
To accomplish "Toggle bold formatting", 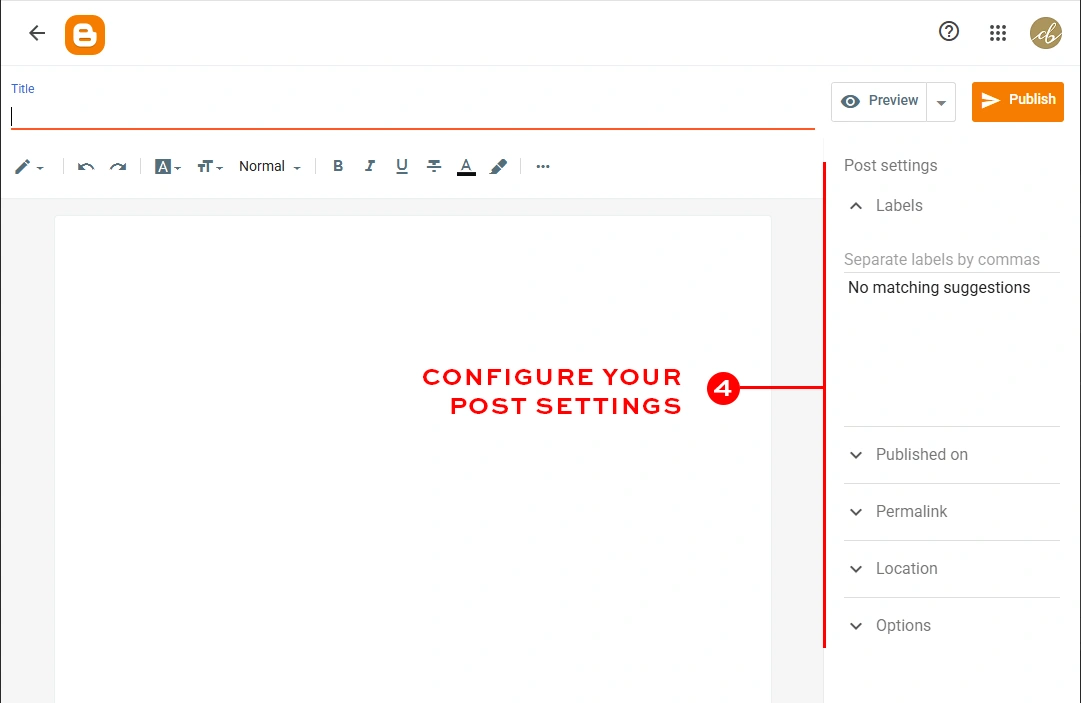I will pos(338,165).
